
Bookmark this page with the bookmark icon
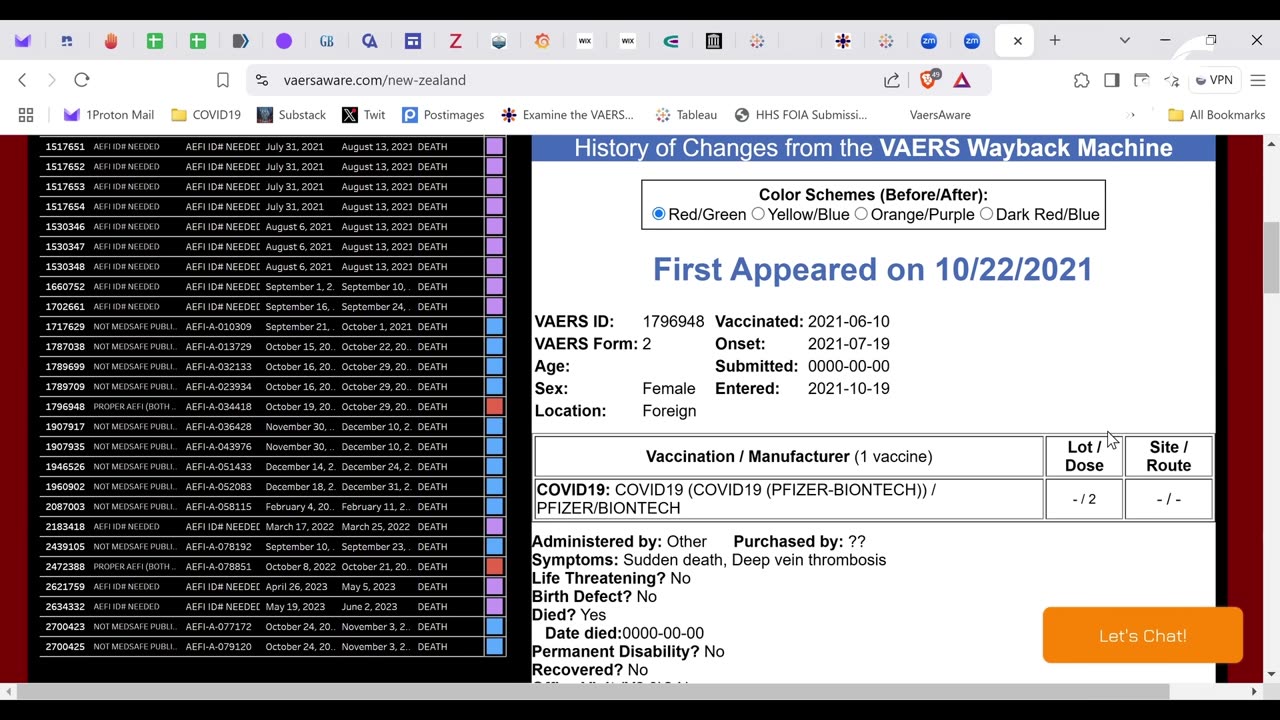coord(223,80)
